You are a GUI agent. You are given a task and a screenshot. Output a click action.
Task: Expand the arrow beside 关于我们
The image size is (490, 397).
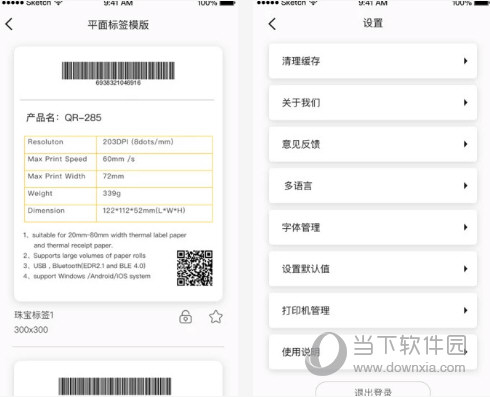(465, 103)
